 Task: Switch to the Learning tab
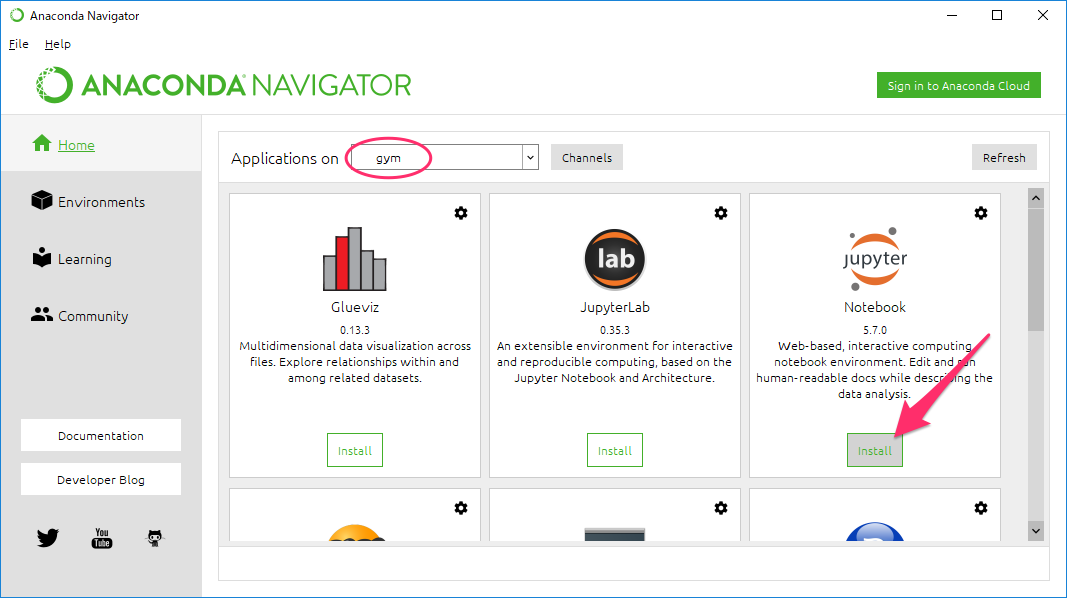101,258
